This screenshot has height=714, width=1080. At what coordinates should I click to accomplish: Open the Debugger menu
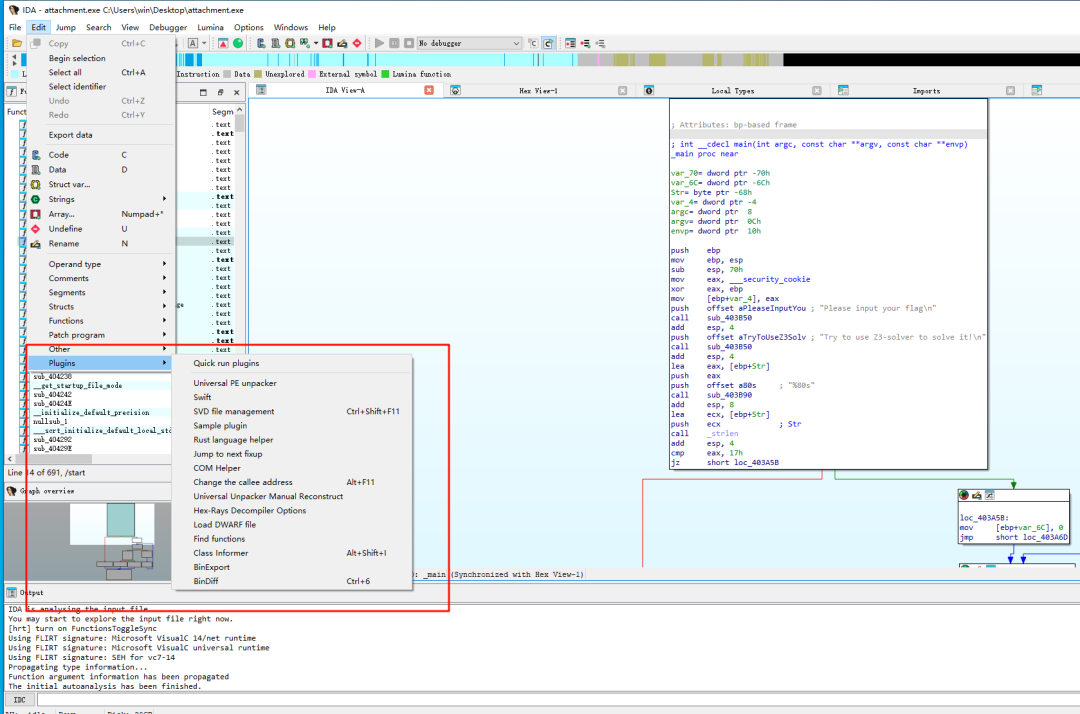[x=168, y=28]
